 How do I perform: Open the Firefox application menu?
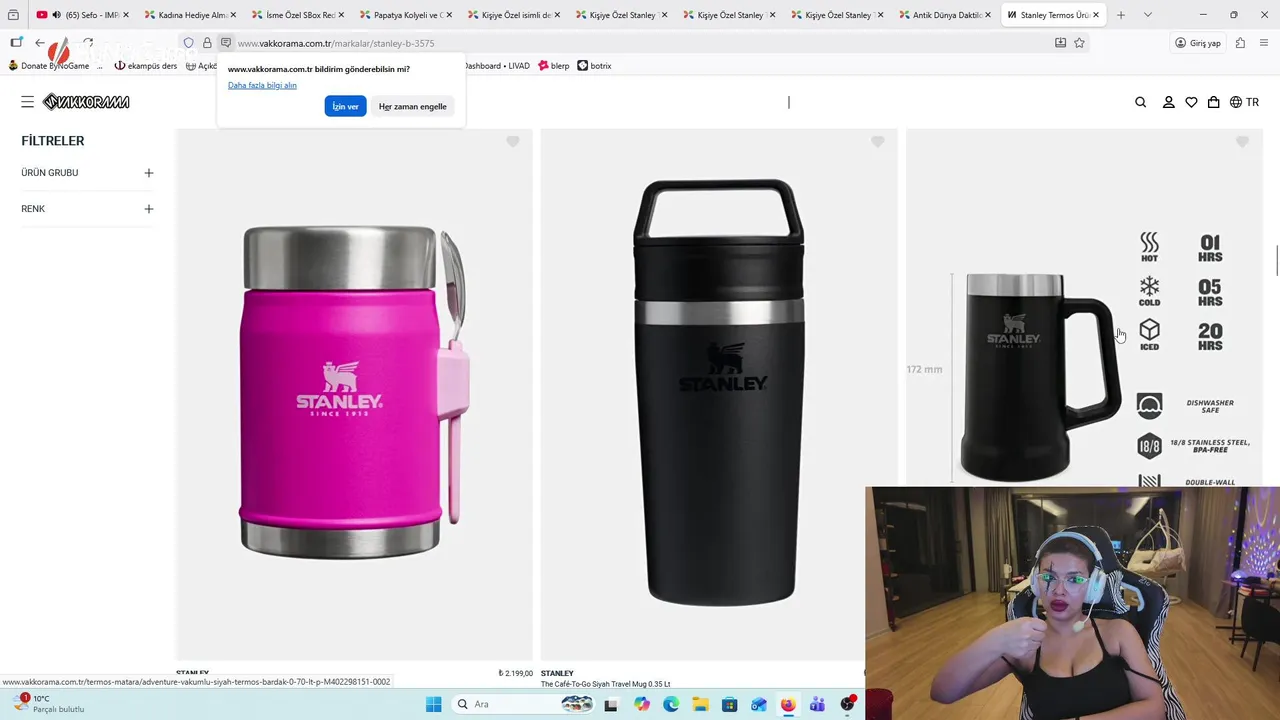coord(1264,43)
